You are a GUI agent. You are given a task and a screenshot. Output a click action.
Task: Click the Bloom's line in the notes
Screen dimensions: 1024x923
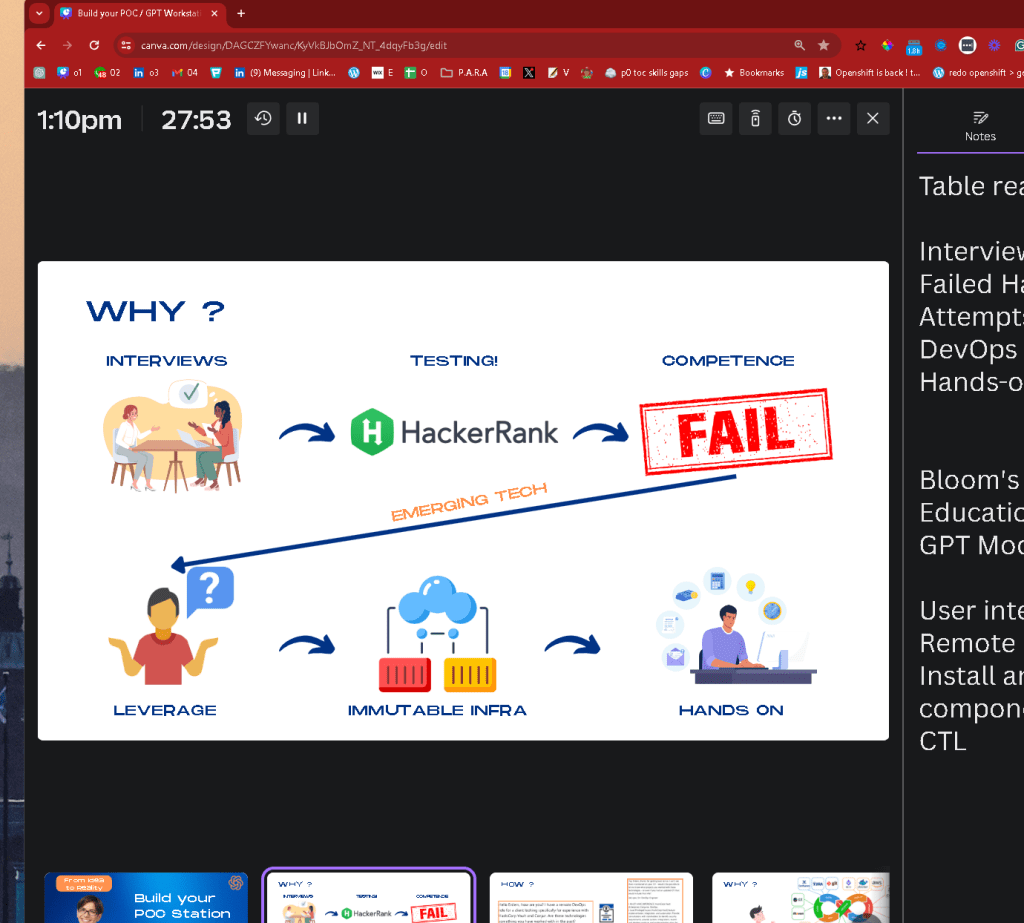tap(971, 480)
